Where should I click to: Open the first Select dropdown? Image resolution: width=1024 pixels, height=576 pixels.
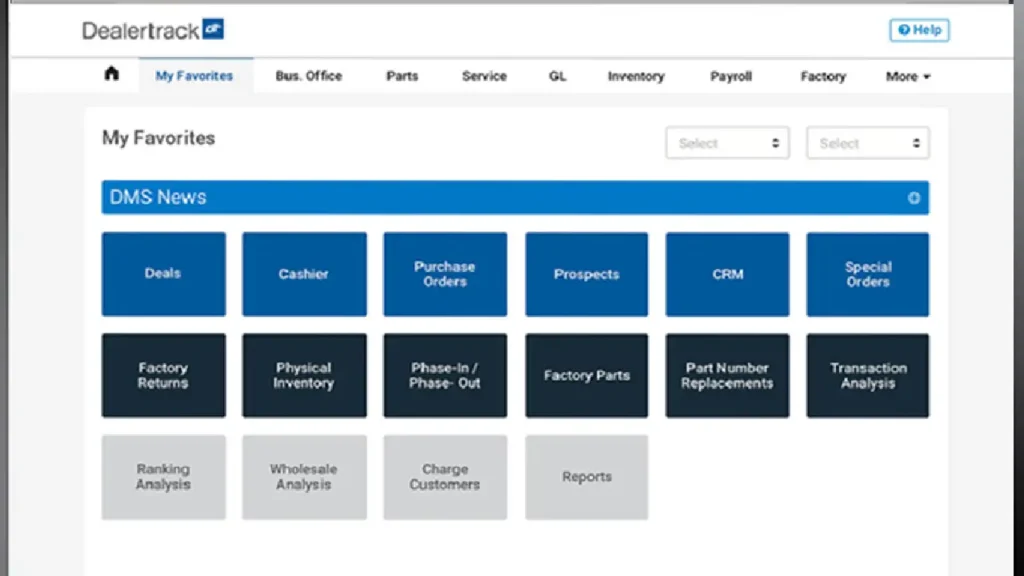(728, 143)
